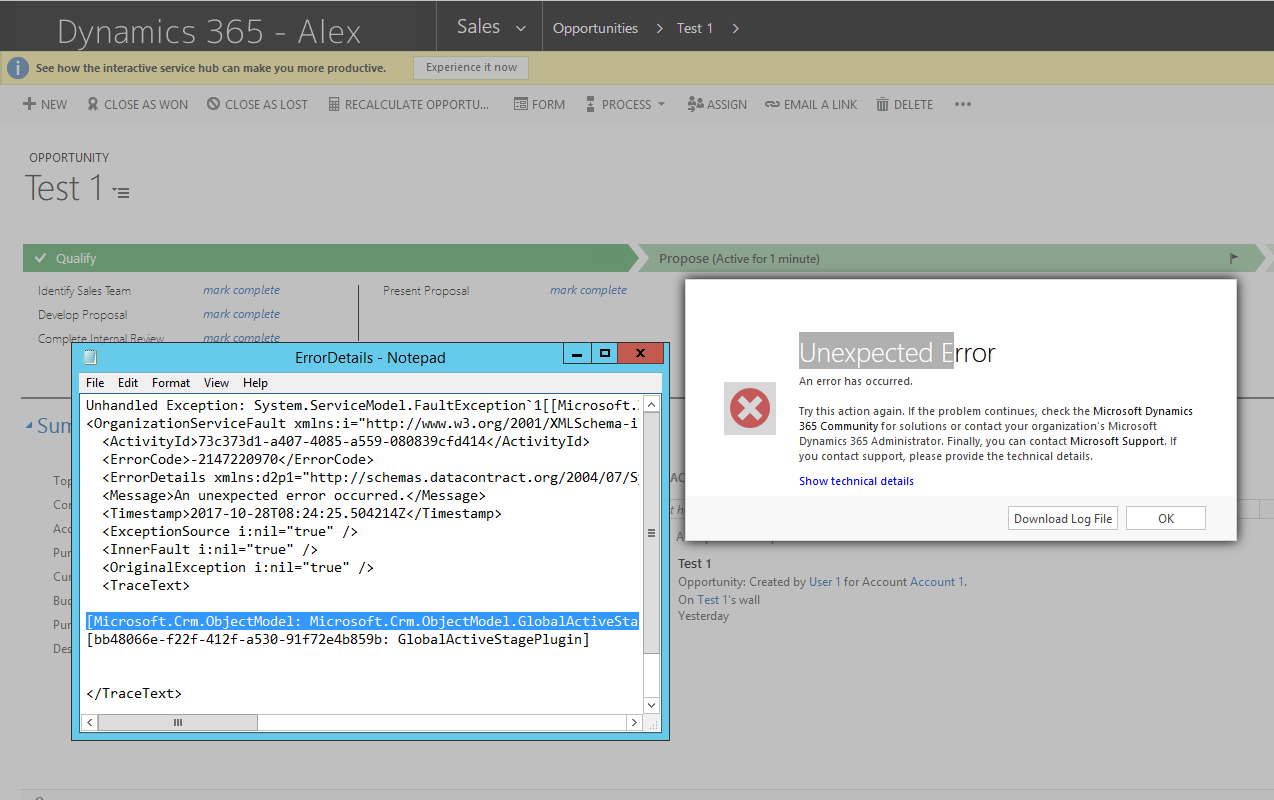Mark Develop Proposal complete
The image size is (1274, 800).
(241, 313)
